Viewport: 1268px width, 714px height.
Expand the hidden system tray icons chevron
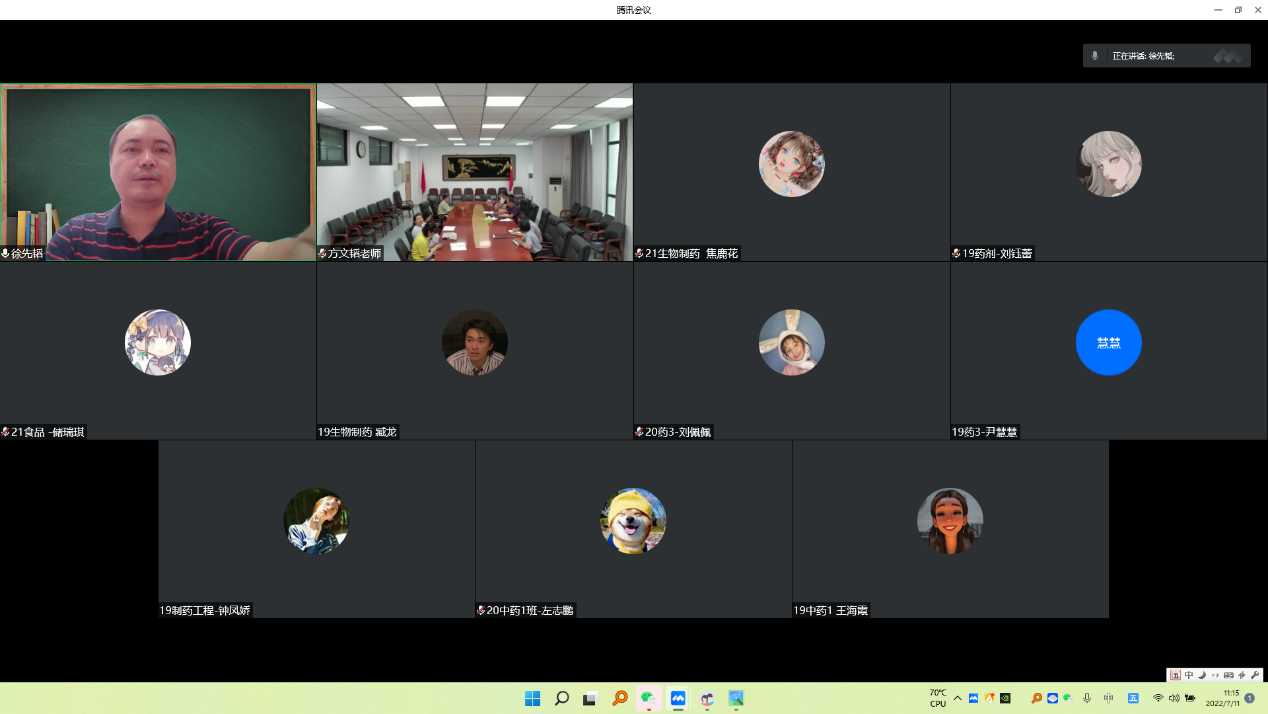(x=957, y=698)
